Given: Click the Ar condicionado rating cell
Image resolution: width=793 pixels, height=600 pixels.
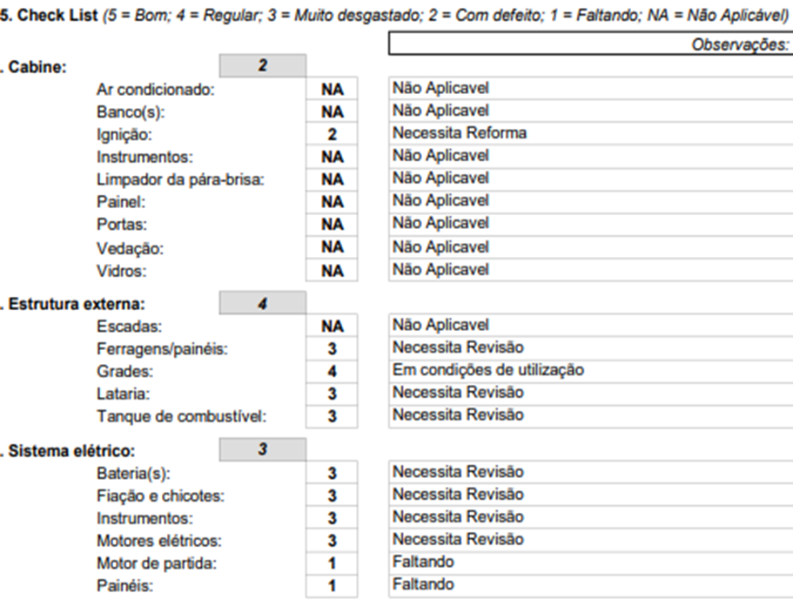Looking at the screenshot, I should pos(332,89).
